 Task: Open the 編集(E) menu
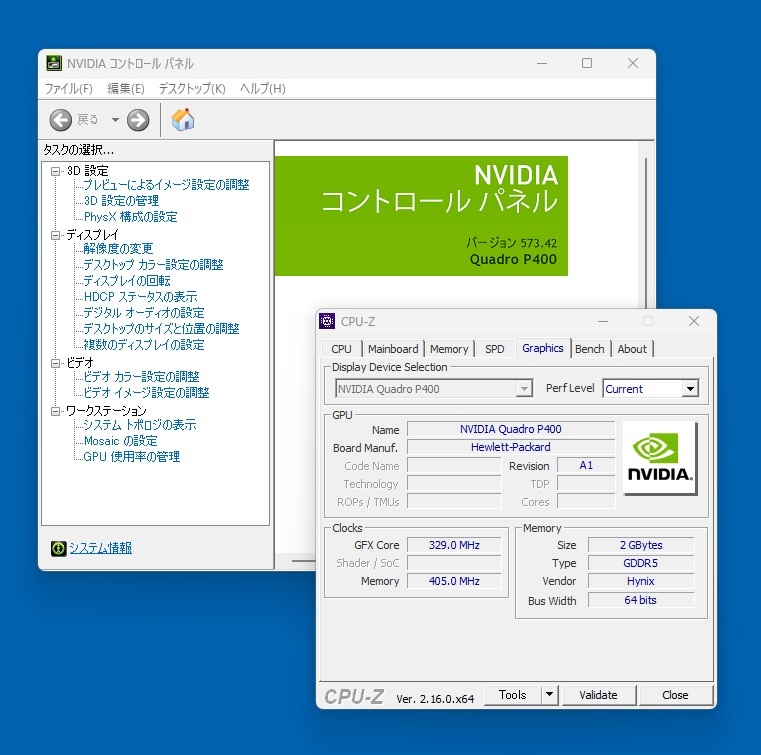pos(126,89)
